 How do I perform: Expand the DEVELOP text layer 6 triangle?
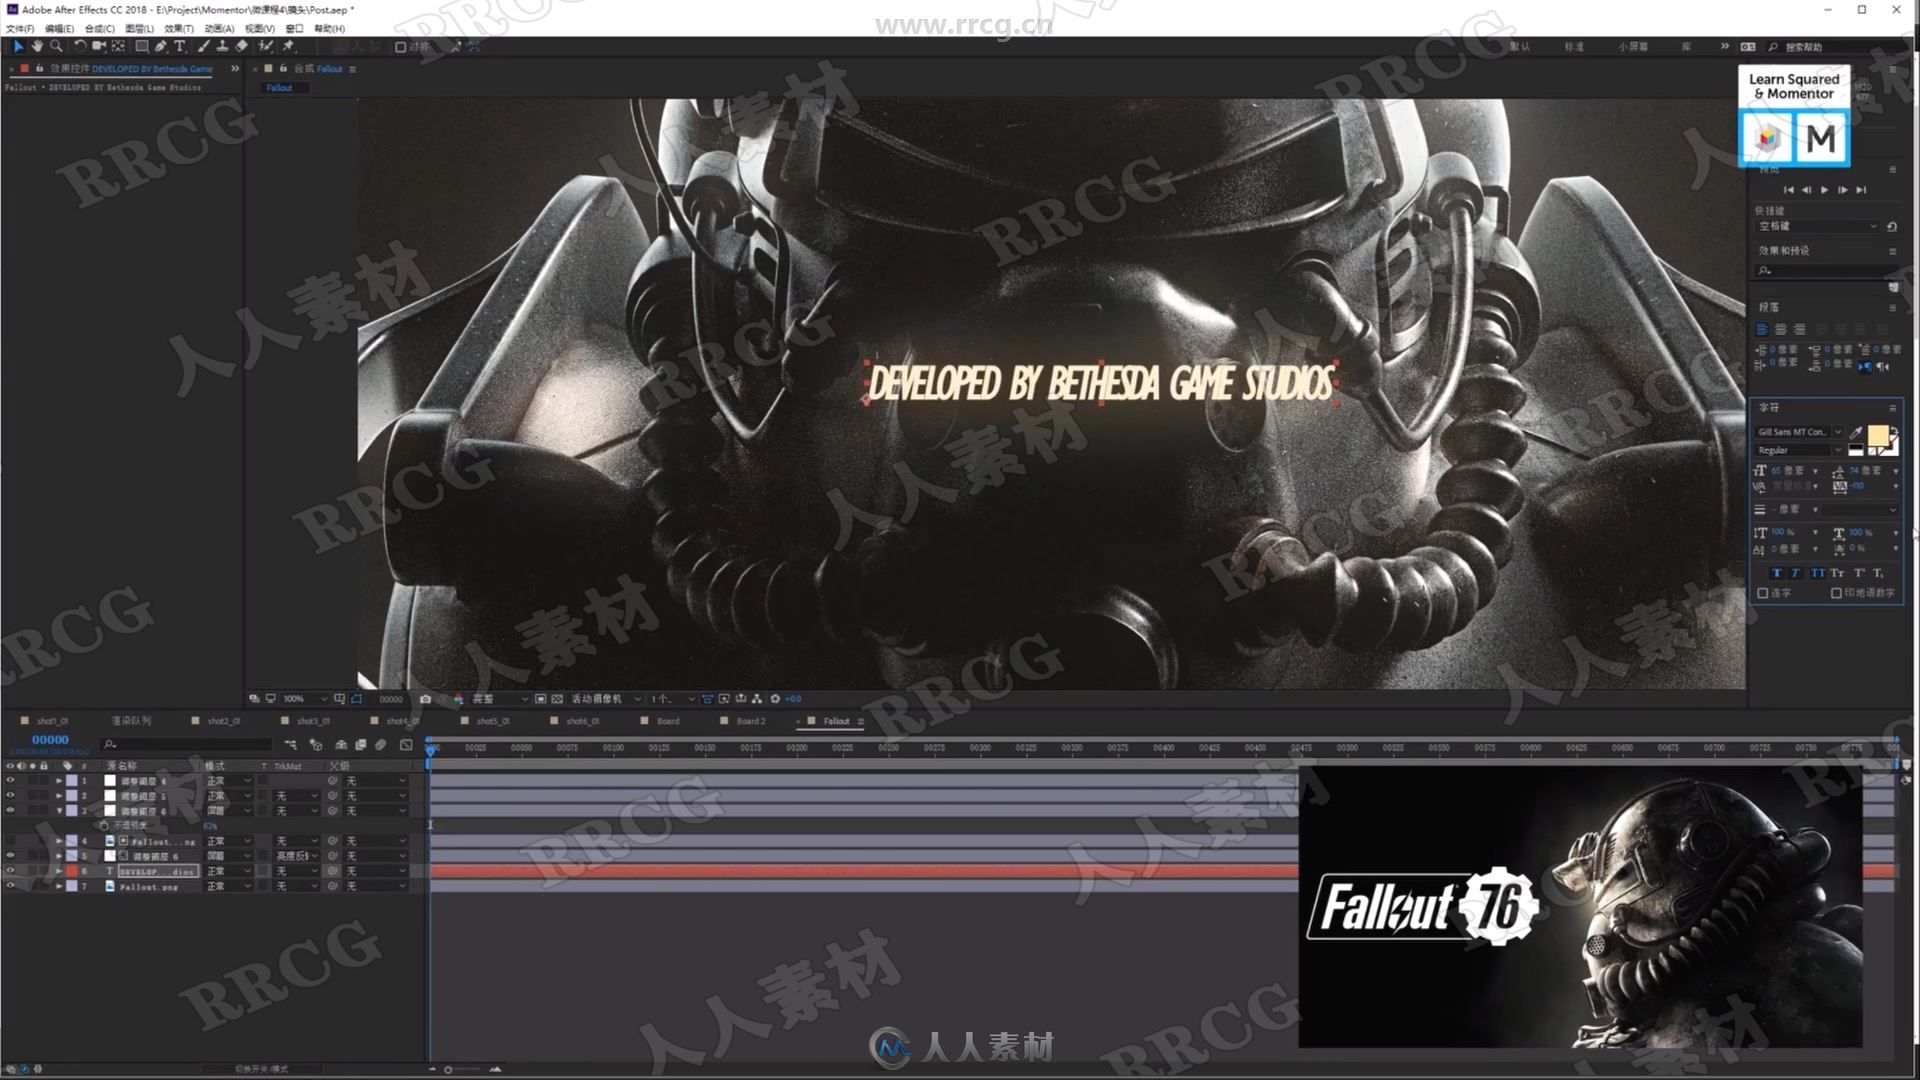[59, 871]
